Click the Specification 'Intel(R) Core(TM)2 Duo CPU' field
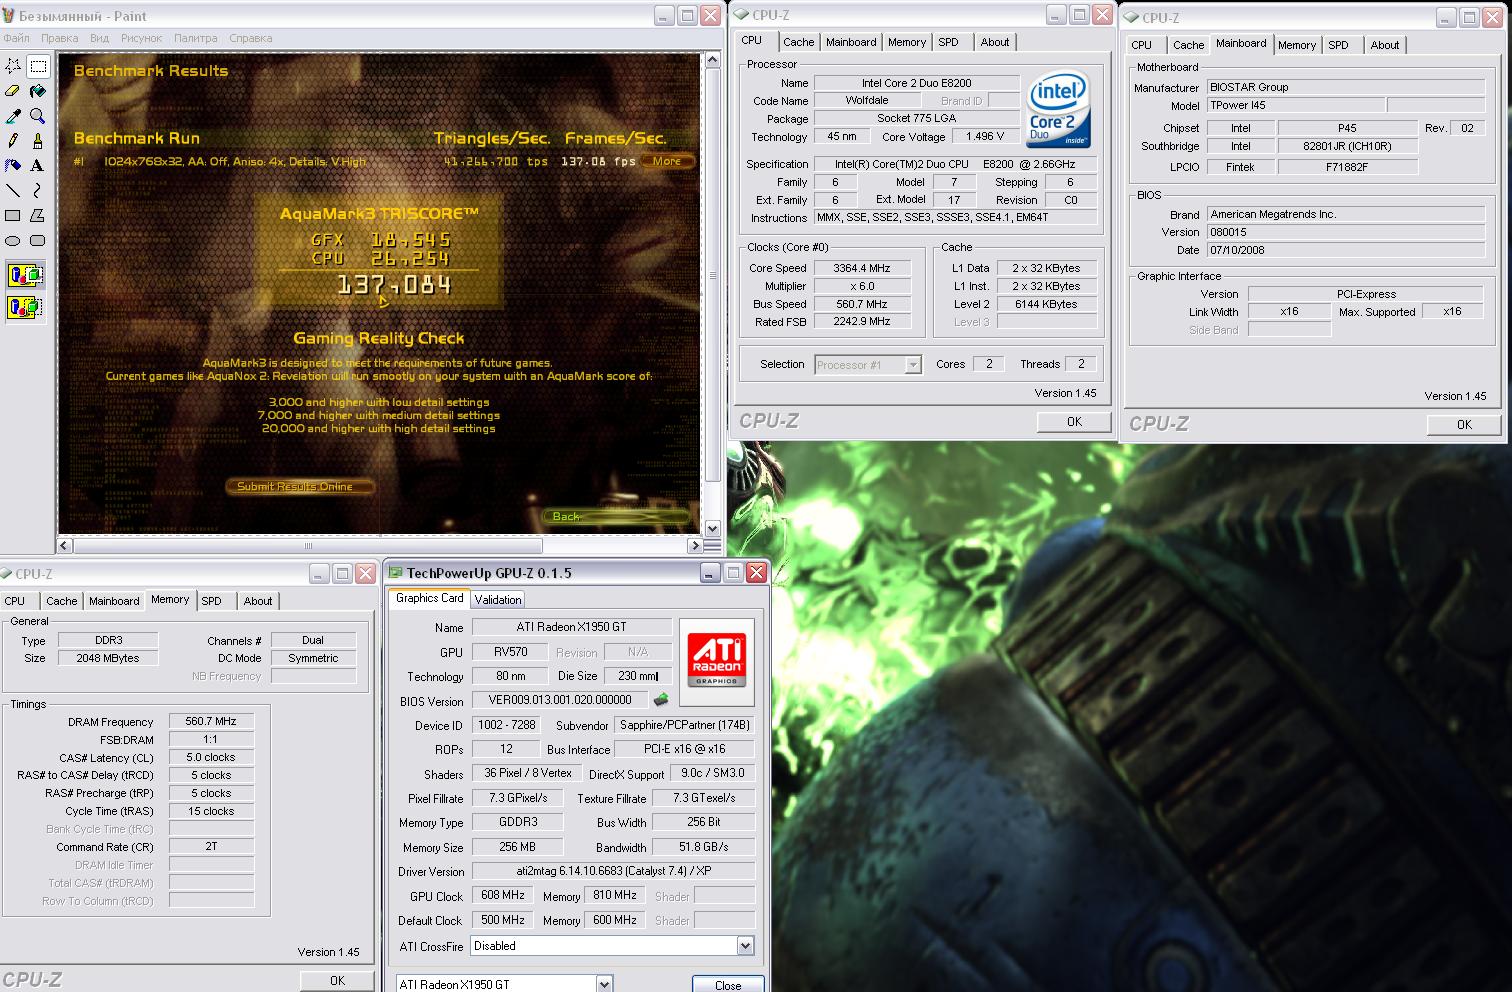This screenshot has width=1512, height=992. 955,164
